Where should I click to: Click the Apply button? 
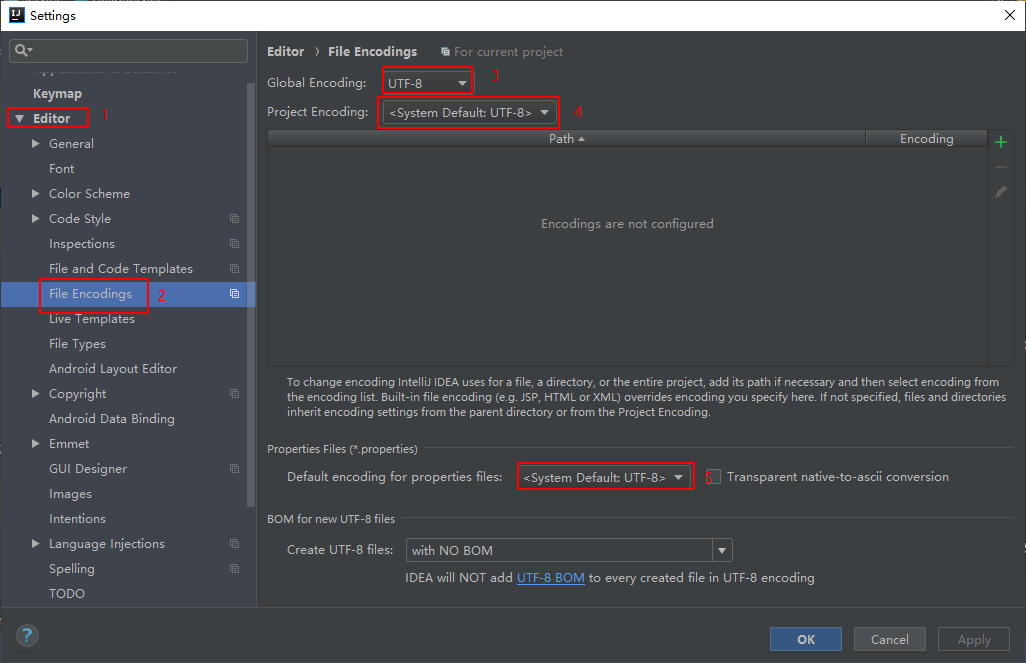point(974,639)
